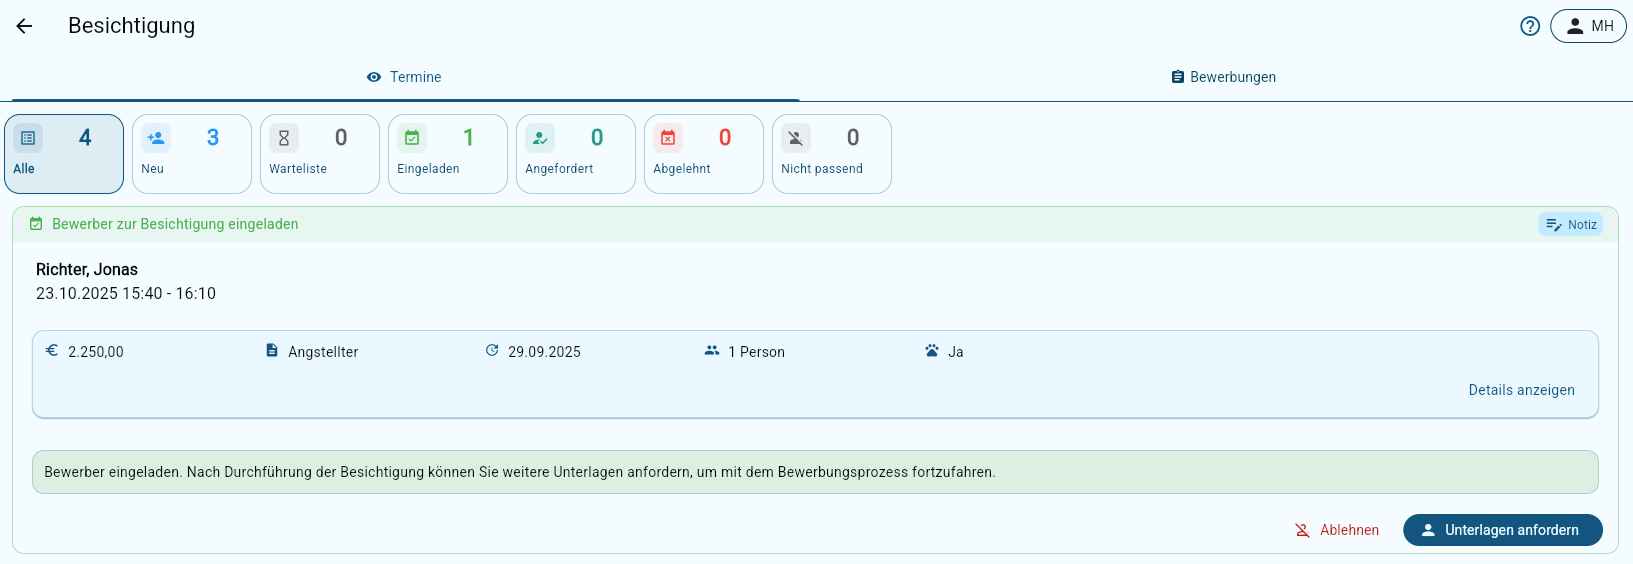Open Details anzeigen link
The image size is (1633, 564).
coord(1521,390)
